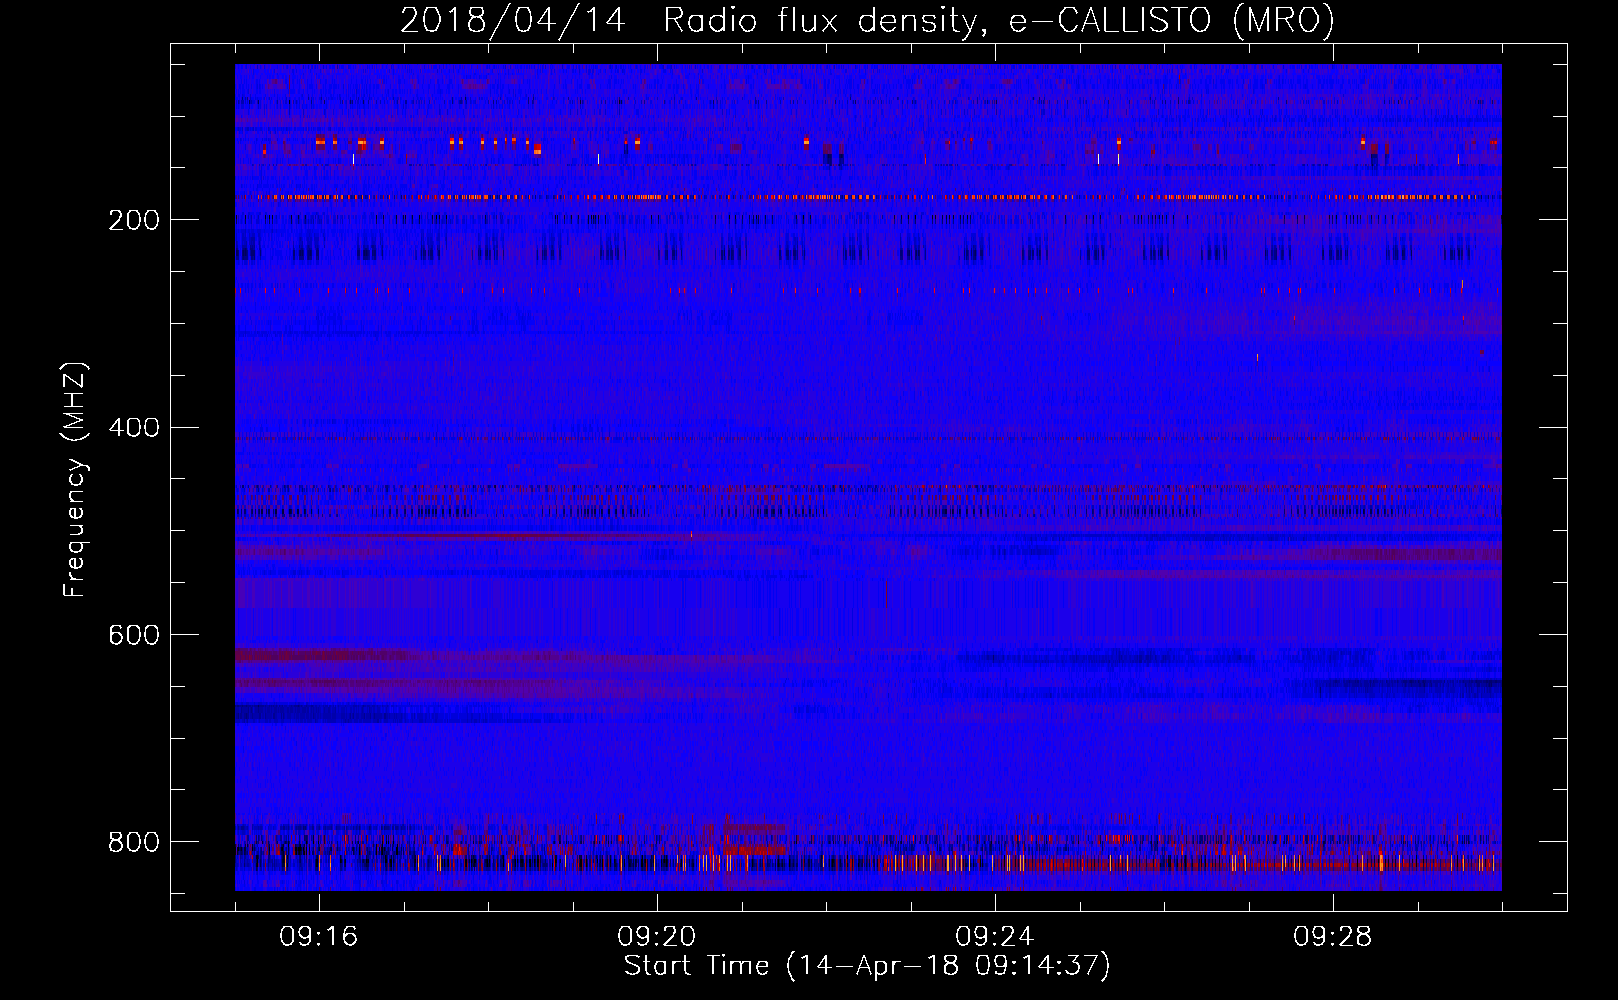Image resolution: width=1618 pixels, height=1000 pixels.
Task: Click the 09:28 time tick label
Action: 1333,937
